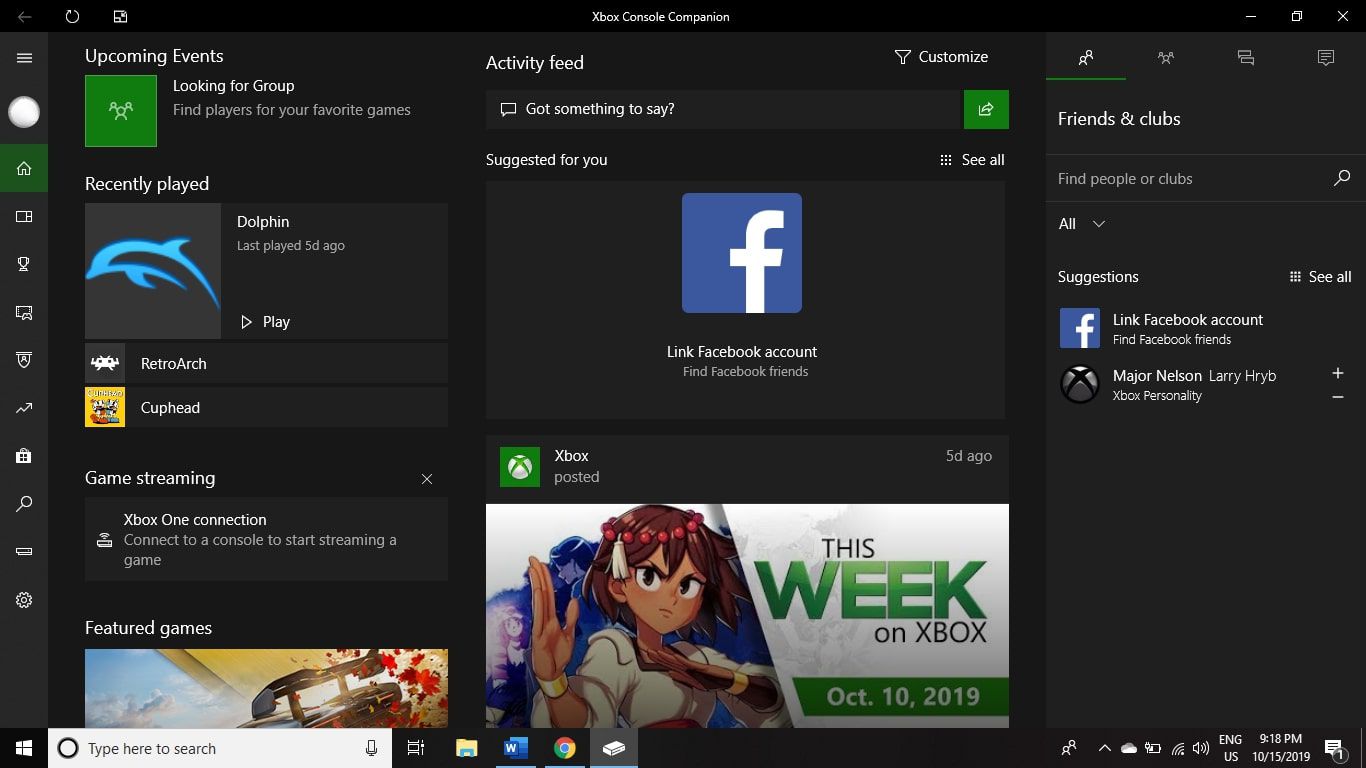Click the back arrow in title bar

(x=24, y=16)
